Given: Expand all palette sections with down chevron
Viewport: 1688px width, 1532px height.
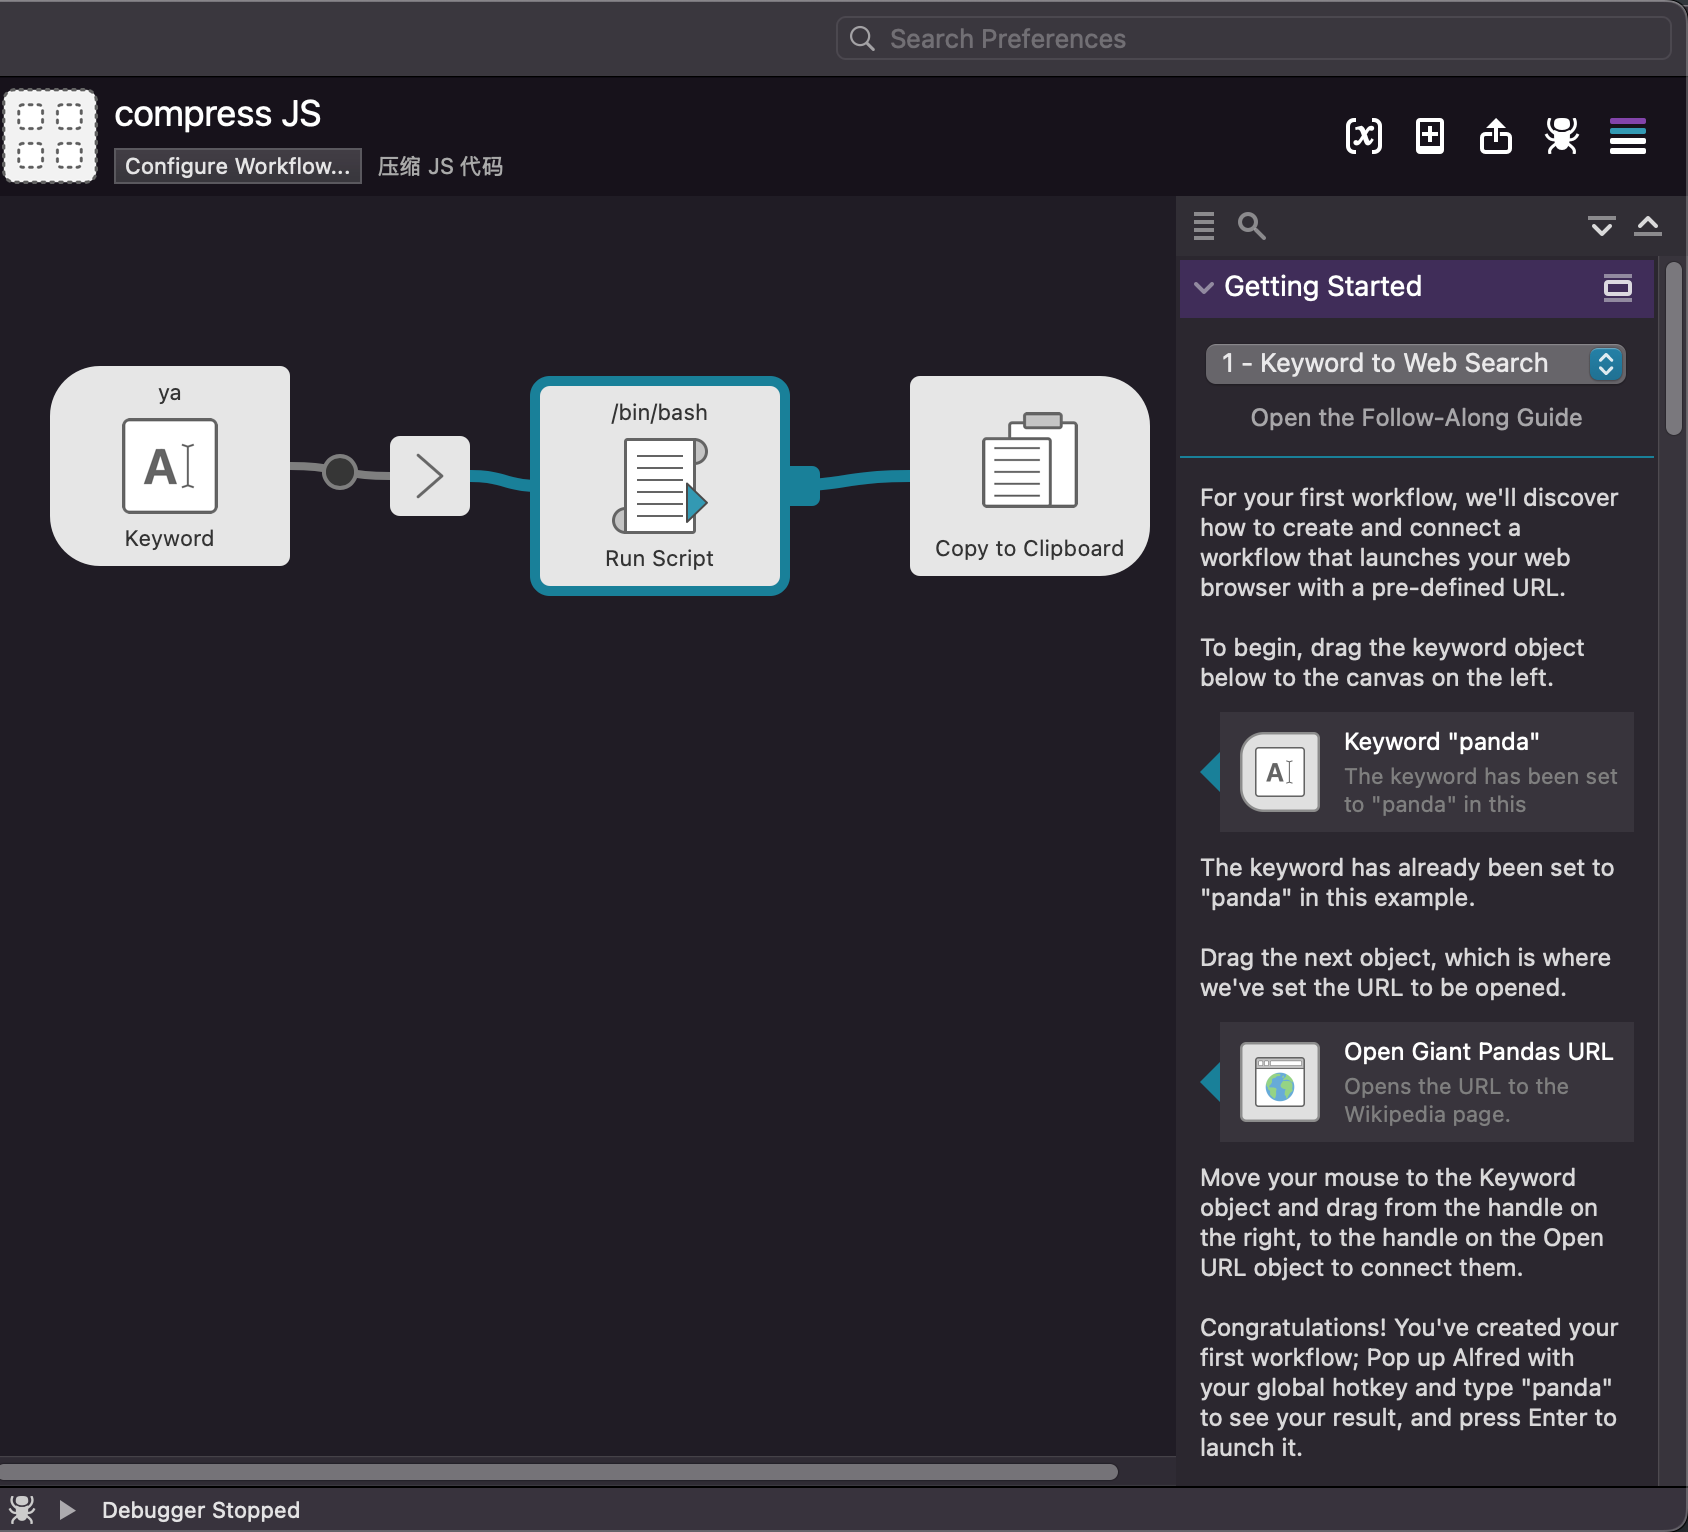Looking at the screenshot, I should pos(1601,226).
